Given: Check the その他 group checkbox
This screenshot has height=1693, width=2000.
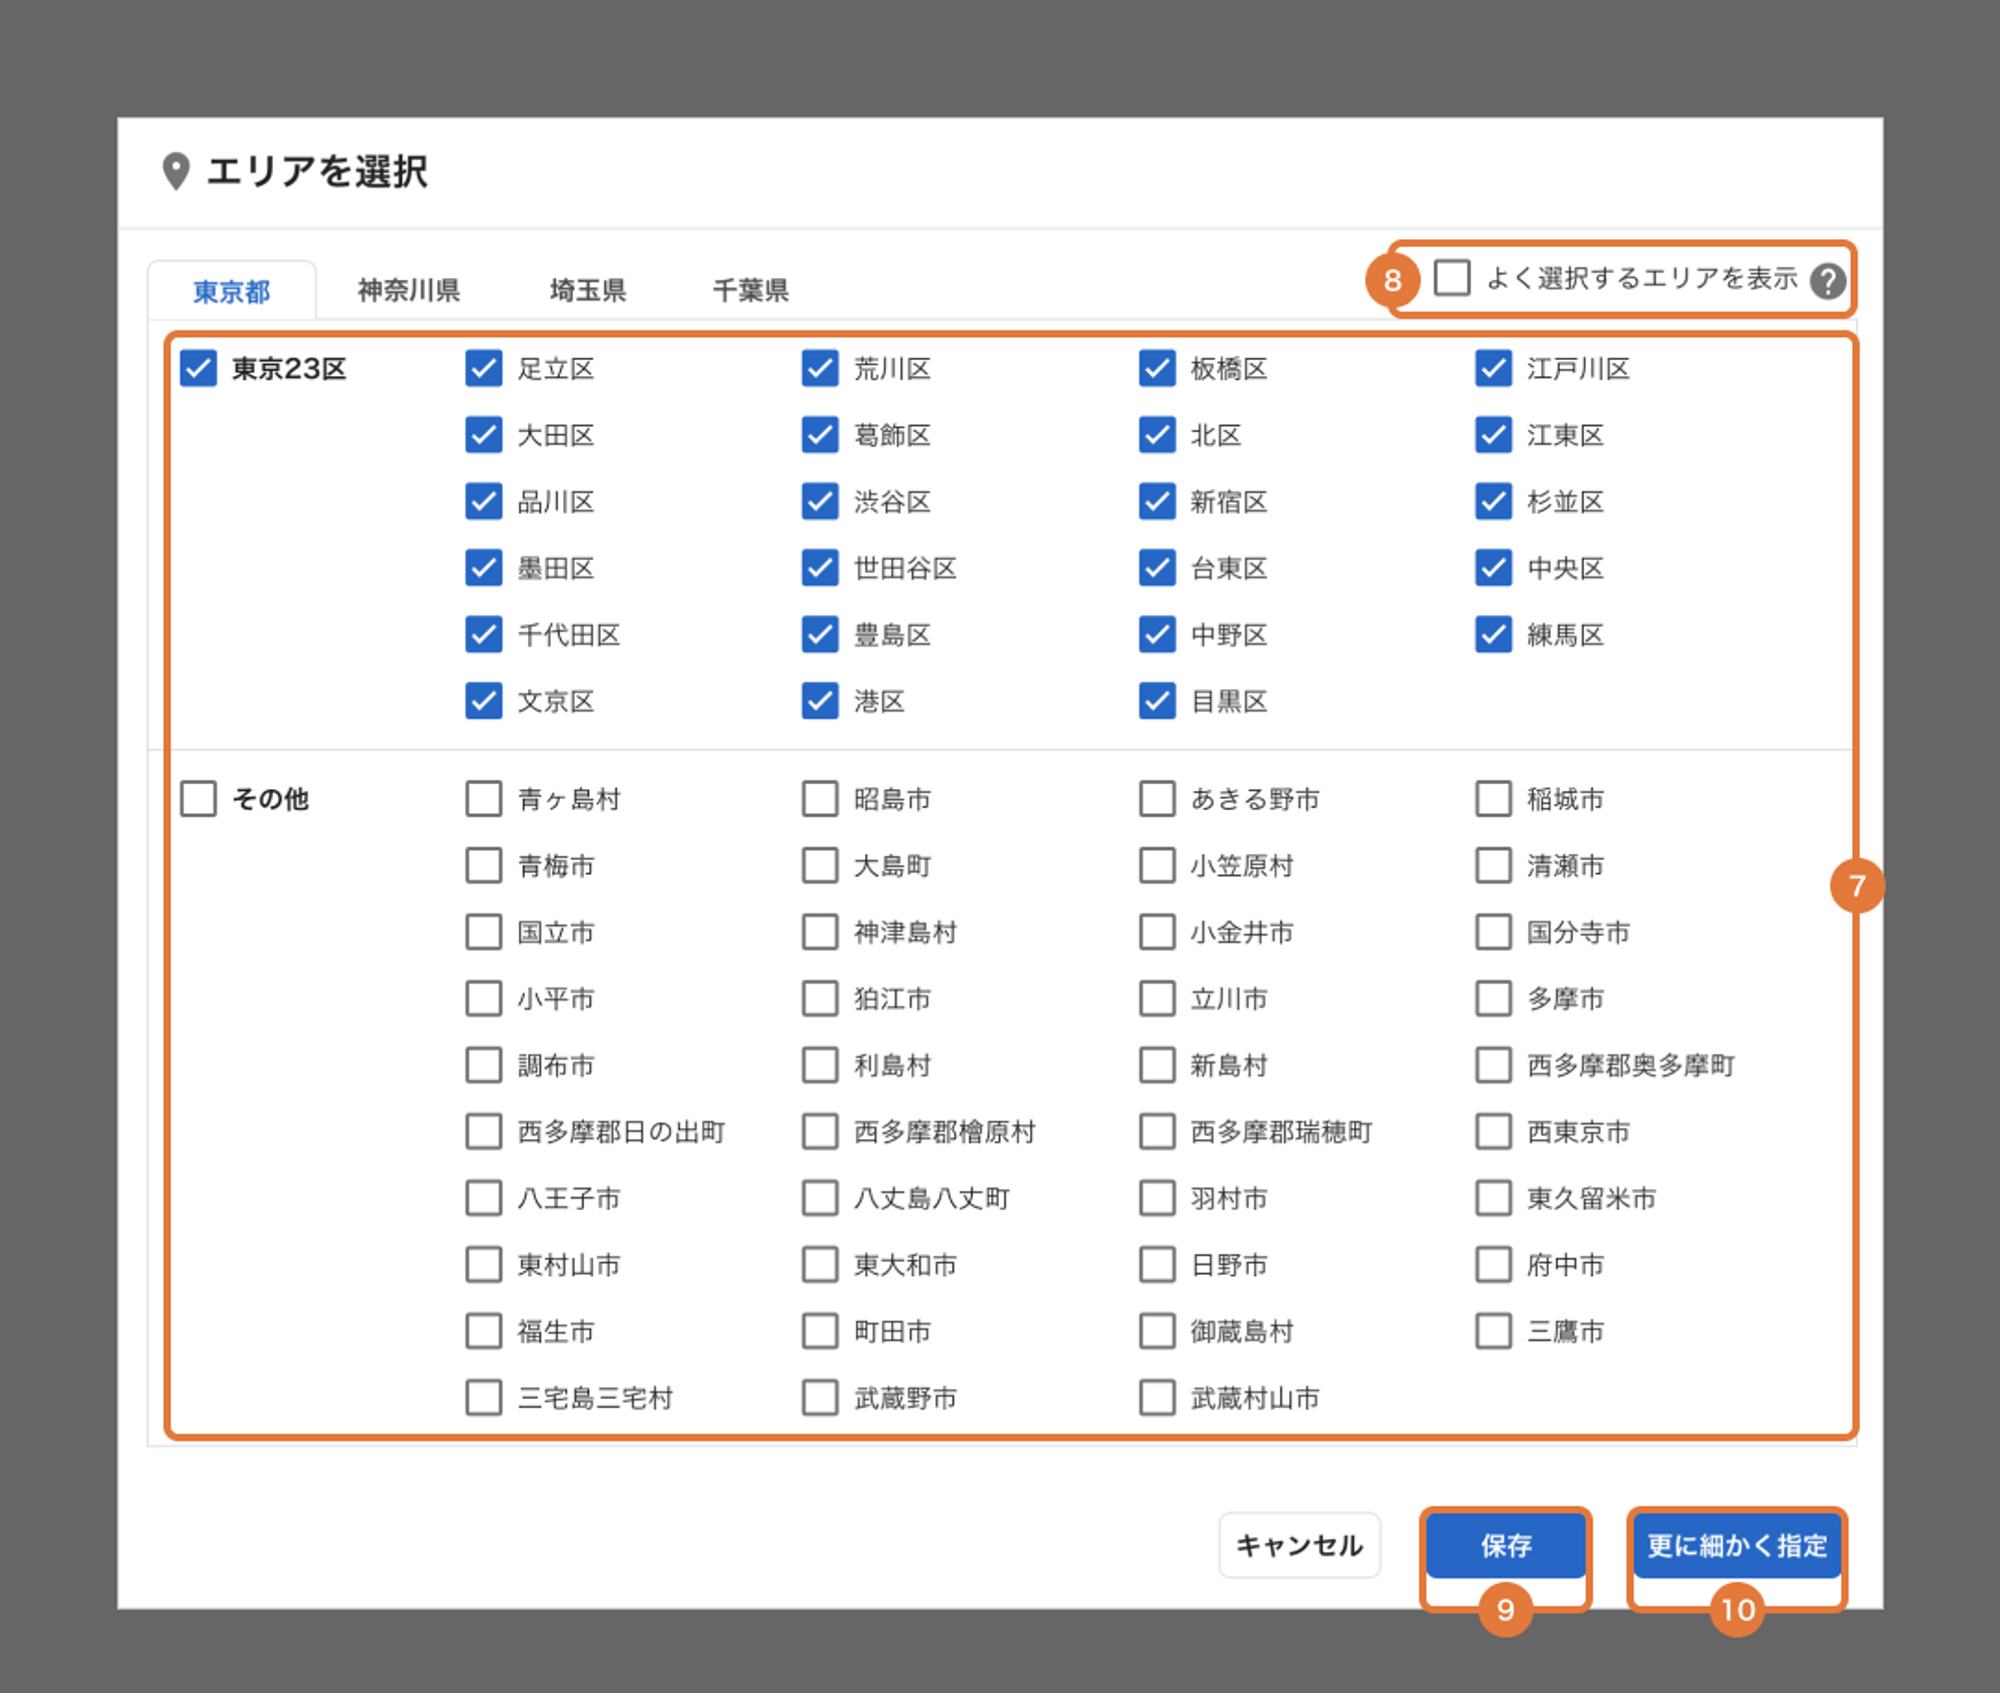Looking at the screenshot, I should (198, 799).
